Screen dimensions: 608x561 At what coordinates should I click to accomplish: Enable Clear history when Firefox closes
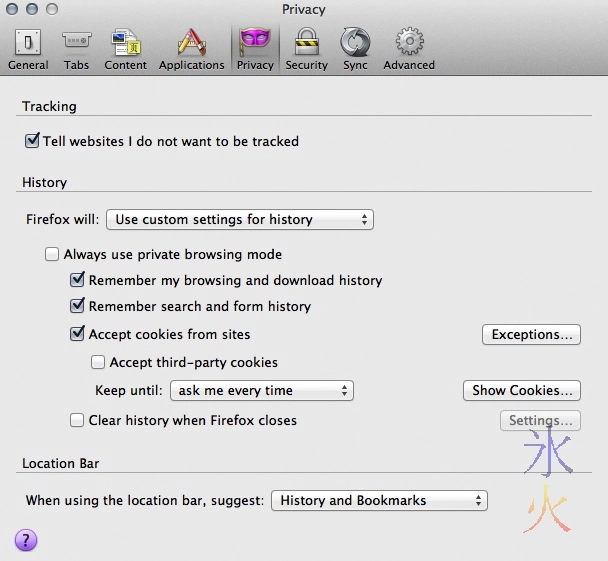(x=77, y=421)
